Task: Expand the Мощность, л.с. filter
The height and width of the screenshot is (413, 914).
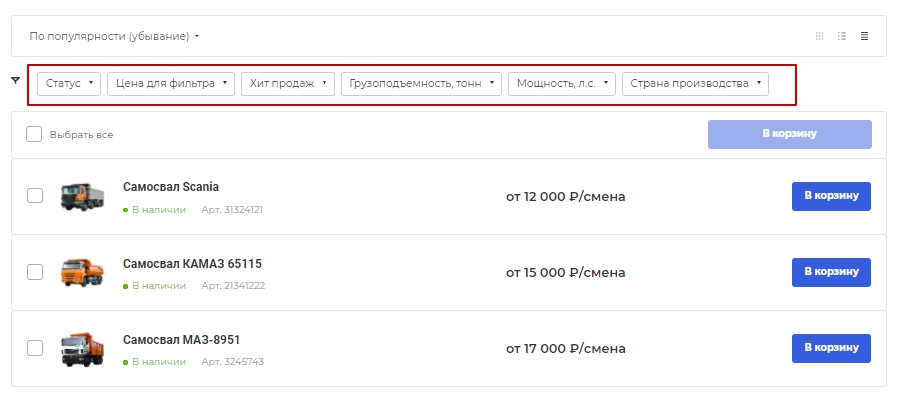Action: click(562, 83)
